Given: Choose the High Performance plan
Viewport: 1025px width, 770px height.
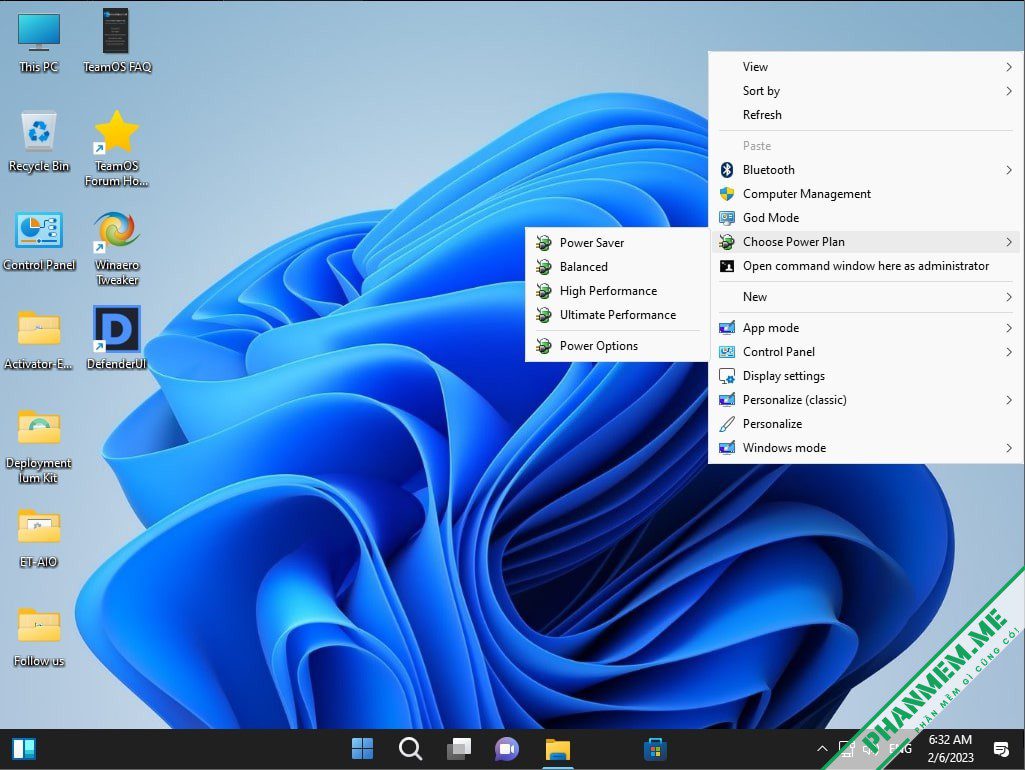Looking at the screenshot, I should click(x=616, y=291).
